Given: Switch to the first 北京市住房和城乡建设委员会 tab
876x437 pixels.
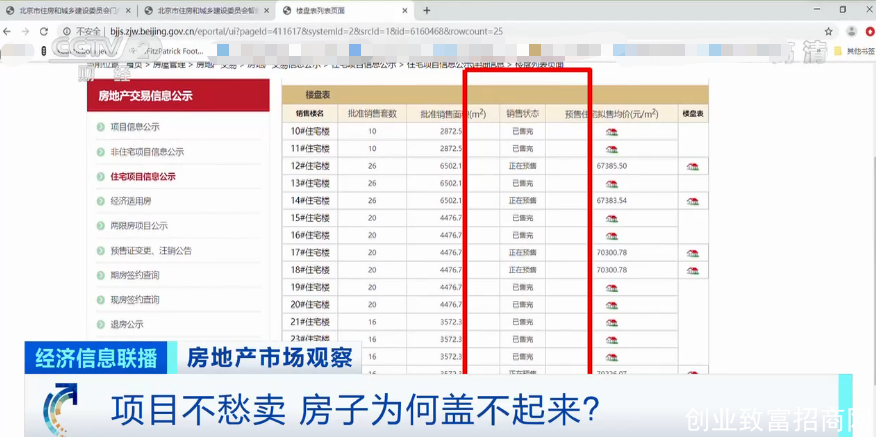Looking at the screenshot, I should click(70, 10).
